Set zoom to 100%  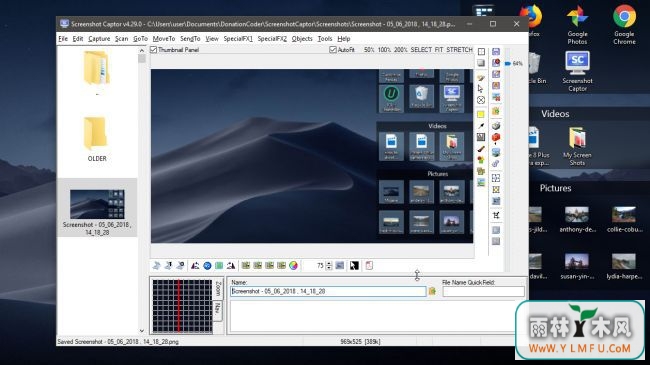coord(384,50)
